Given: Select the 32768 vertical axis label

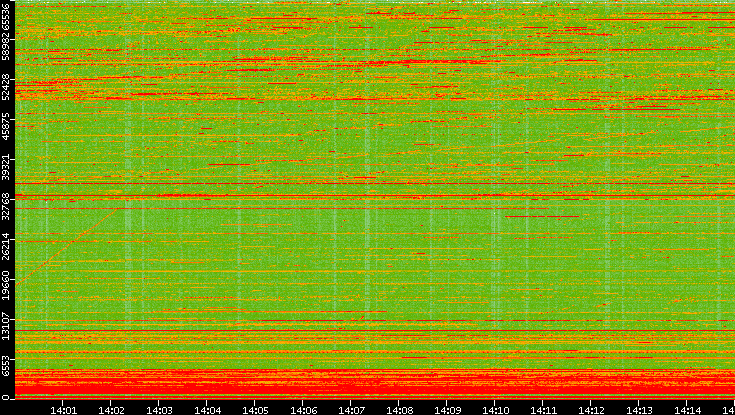Looking at the screenshot, I should tap(5, 207).
